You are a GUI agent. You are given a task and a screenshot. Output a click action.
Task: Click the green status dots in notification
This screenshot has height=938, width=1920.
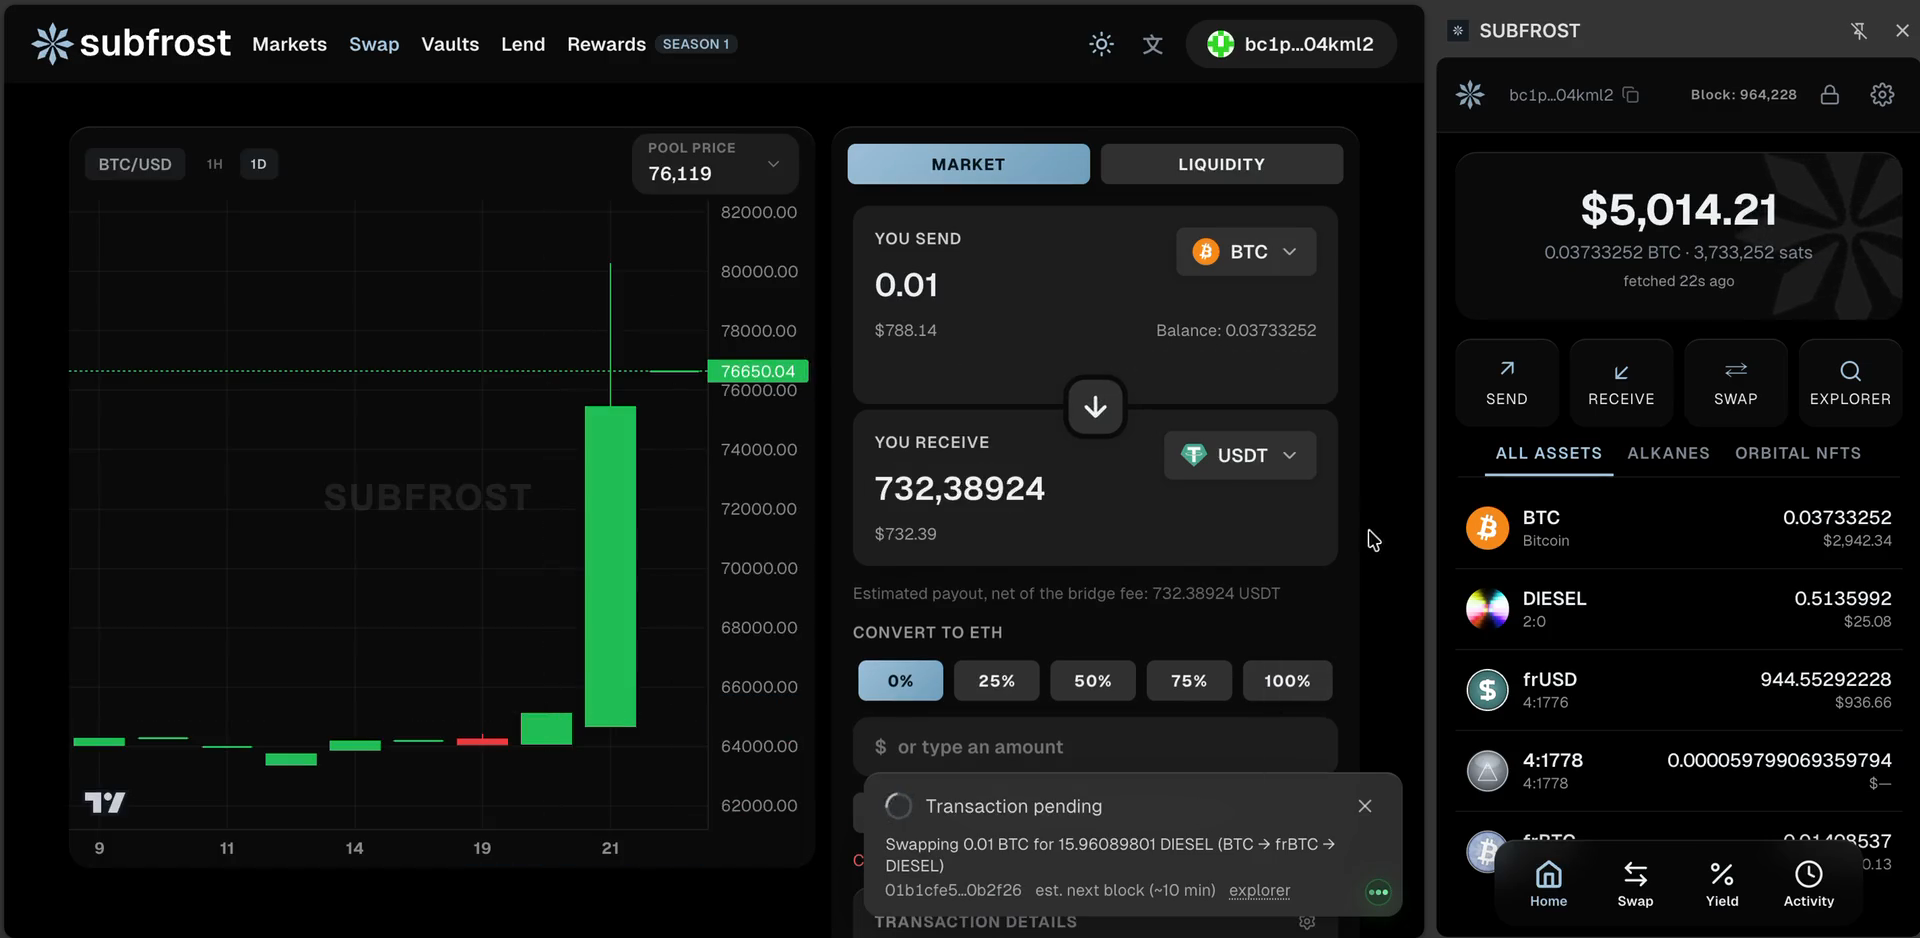point(1378,892)
